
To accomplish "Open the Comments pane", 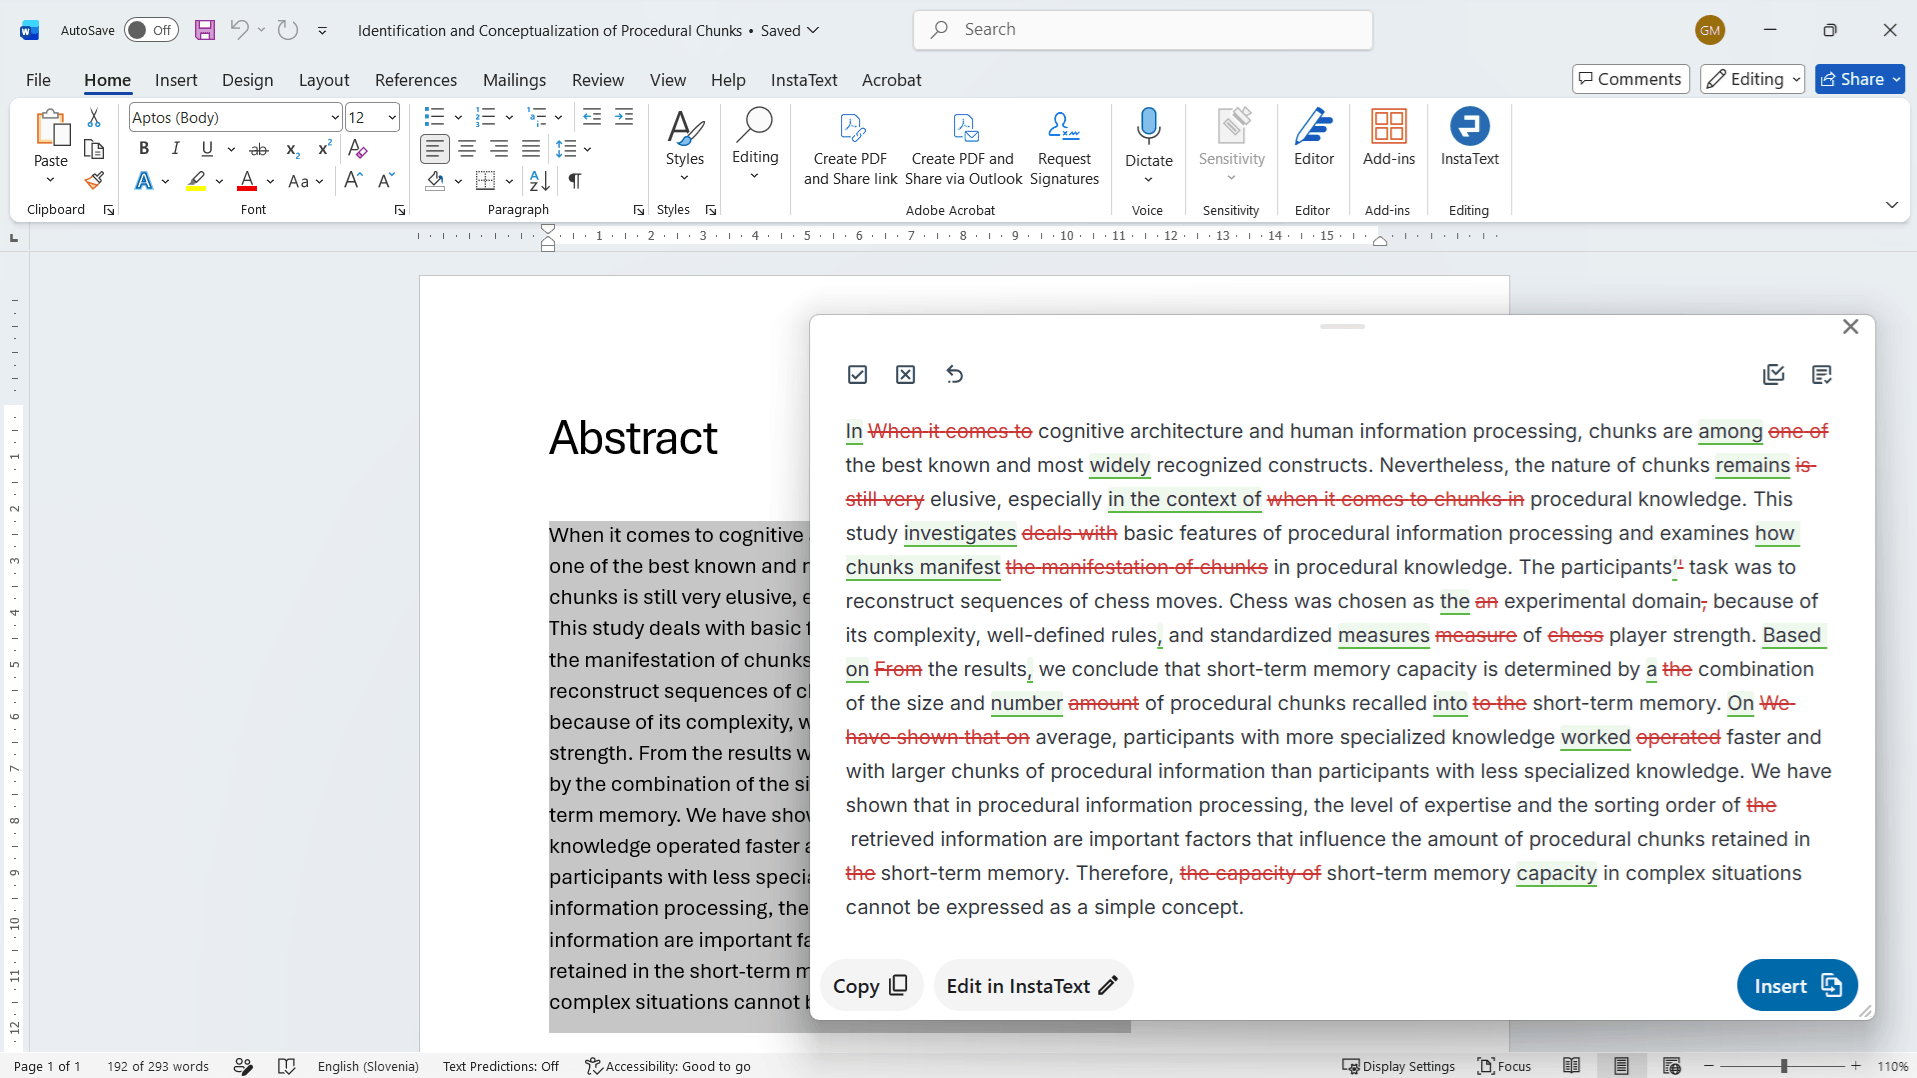I will coord(1630,79).
